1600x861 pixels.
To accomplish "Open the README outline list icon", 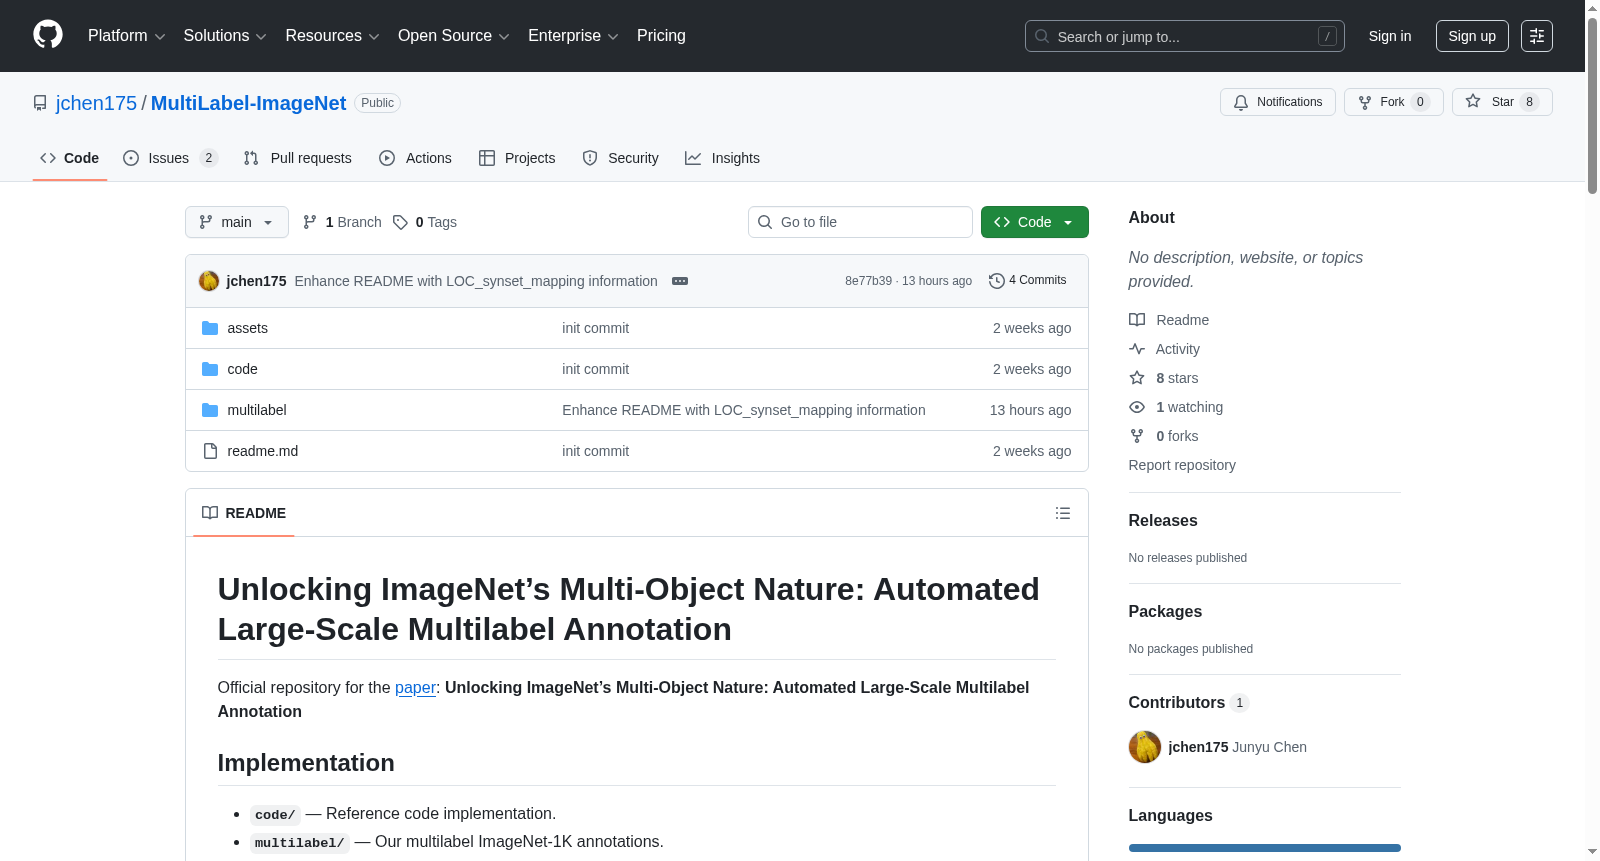I will pyautogui.click(x=1063, y=513).
